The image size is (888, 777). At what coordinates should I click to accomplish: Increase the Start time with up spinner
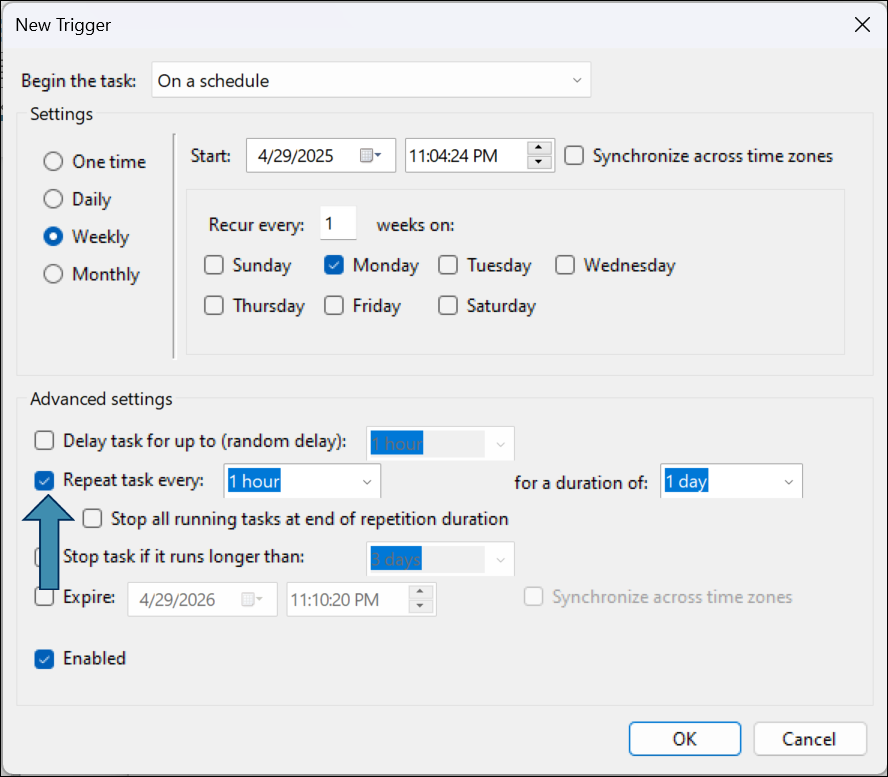click(539, 149)
